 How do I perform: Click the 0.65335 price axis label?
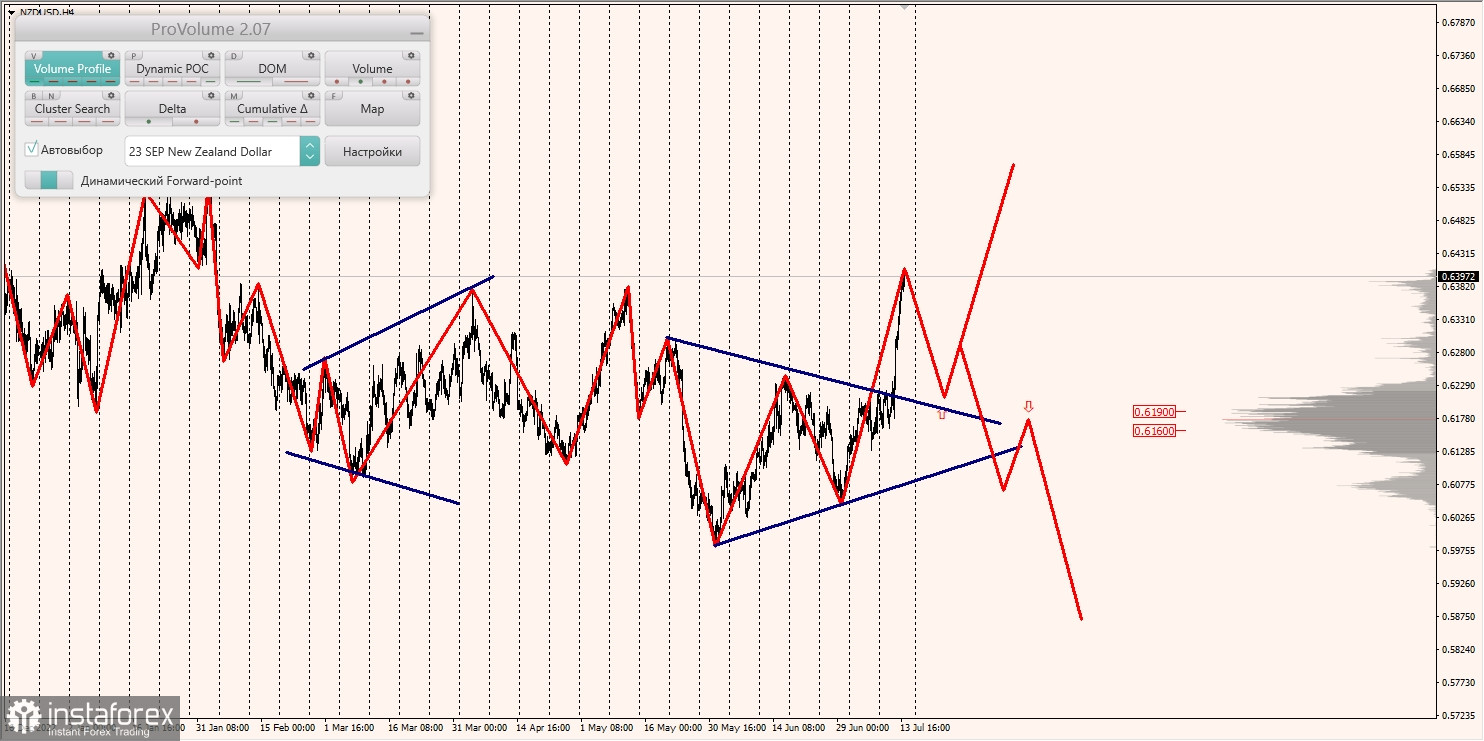pos(1458,187)
